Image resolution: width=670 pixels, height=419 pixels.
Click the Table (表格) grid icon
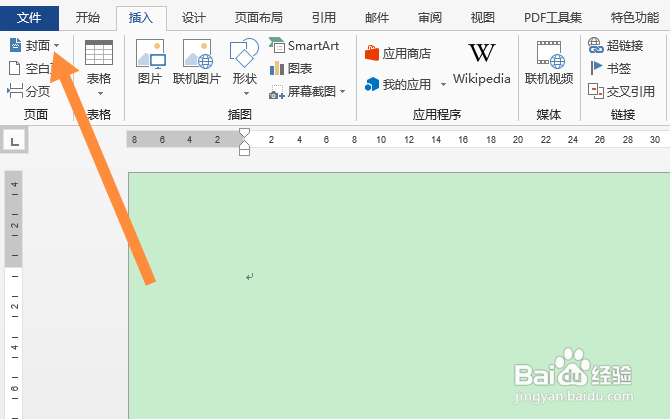(x=99, y=53)
